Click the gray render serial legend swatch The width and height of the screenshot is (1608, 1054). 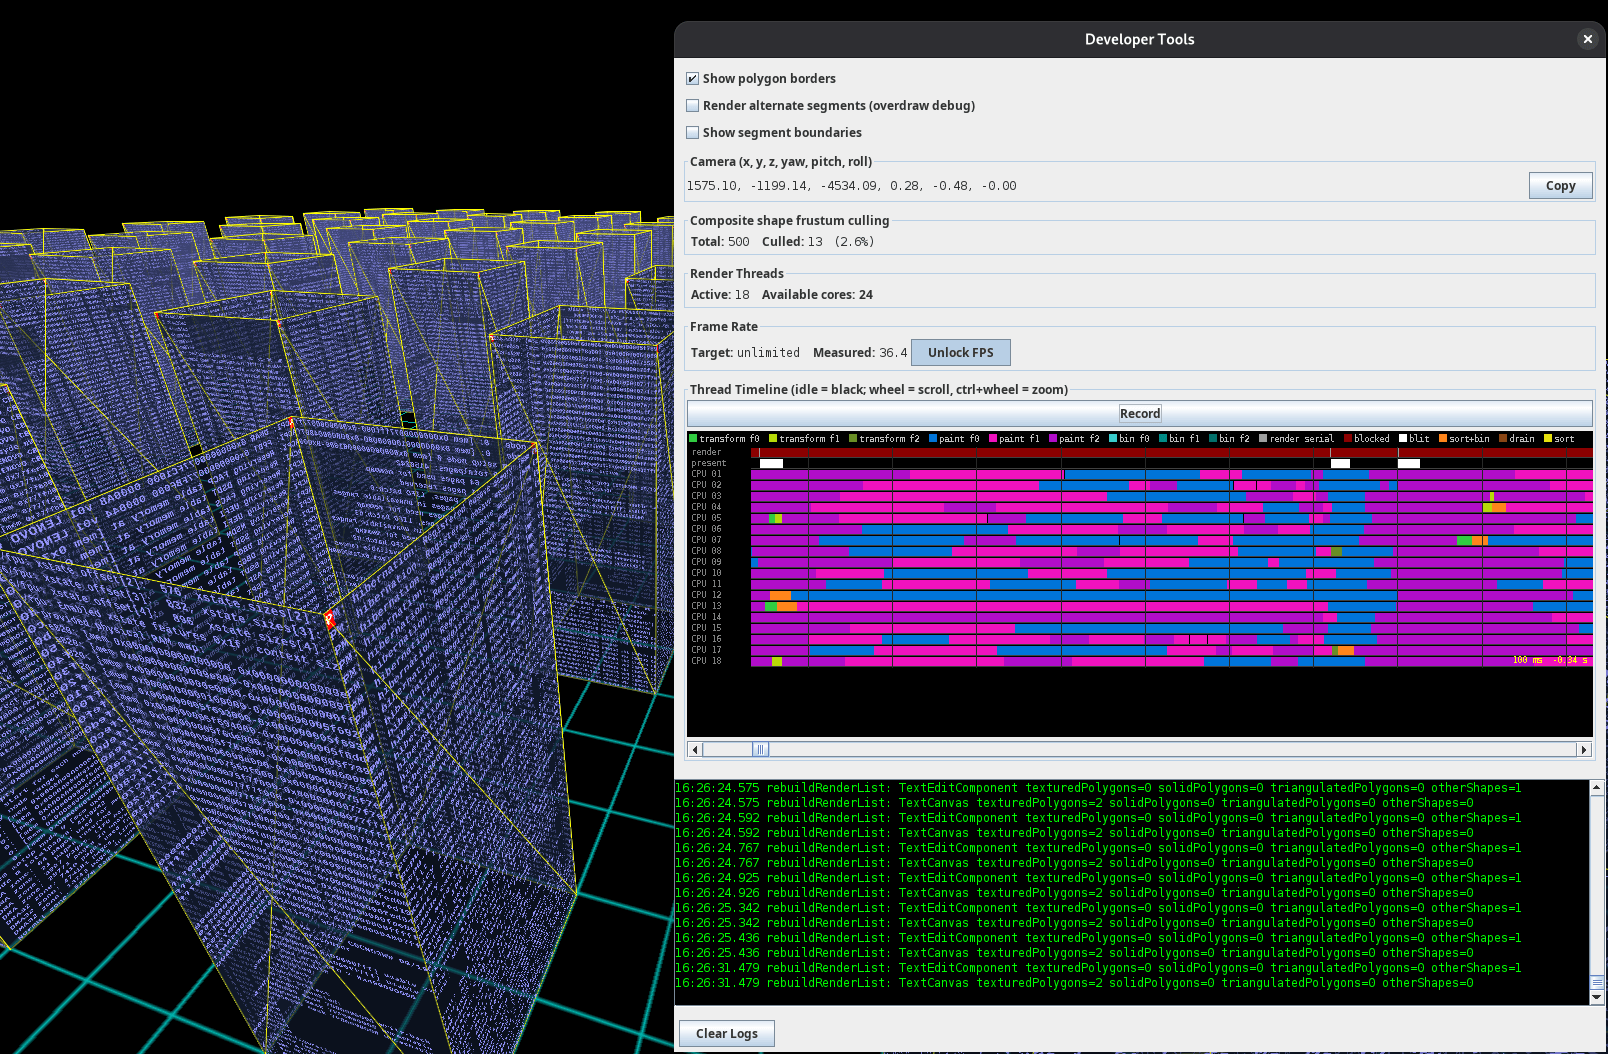coord(1263,438)
